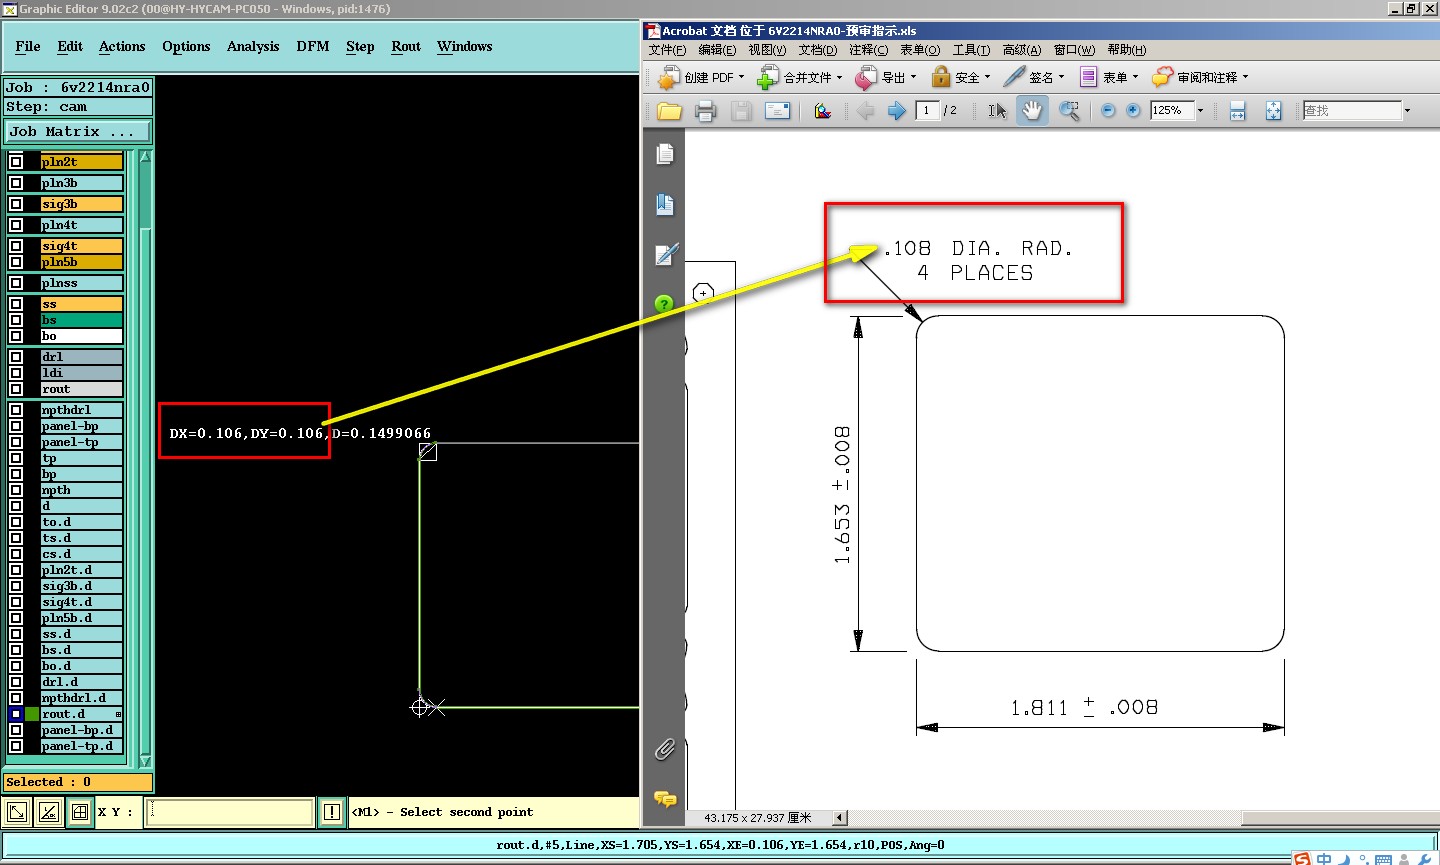Open the Comments panel in Acrobat sidebar
The image size is (1440, 865).
(665, 798)
